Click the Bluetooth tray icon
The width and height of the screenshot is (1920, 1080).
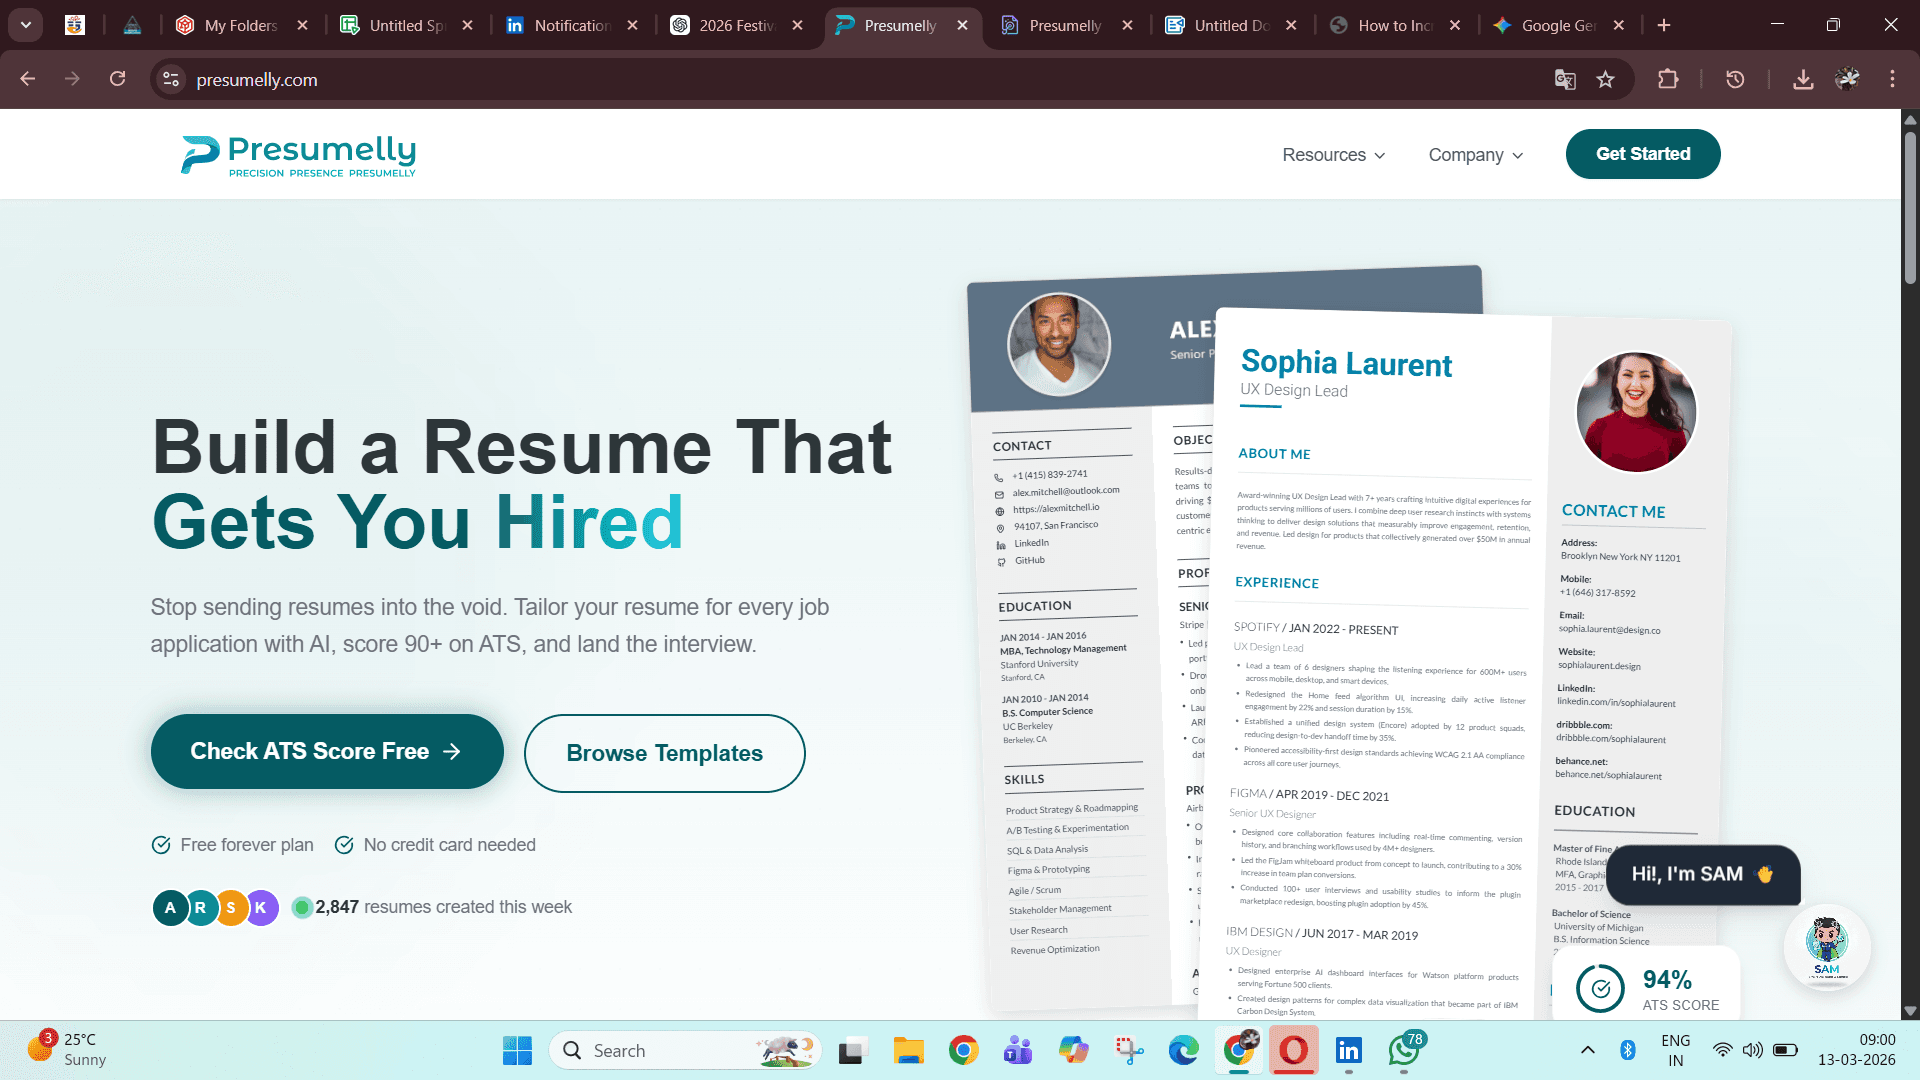pos(1627,1050)
